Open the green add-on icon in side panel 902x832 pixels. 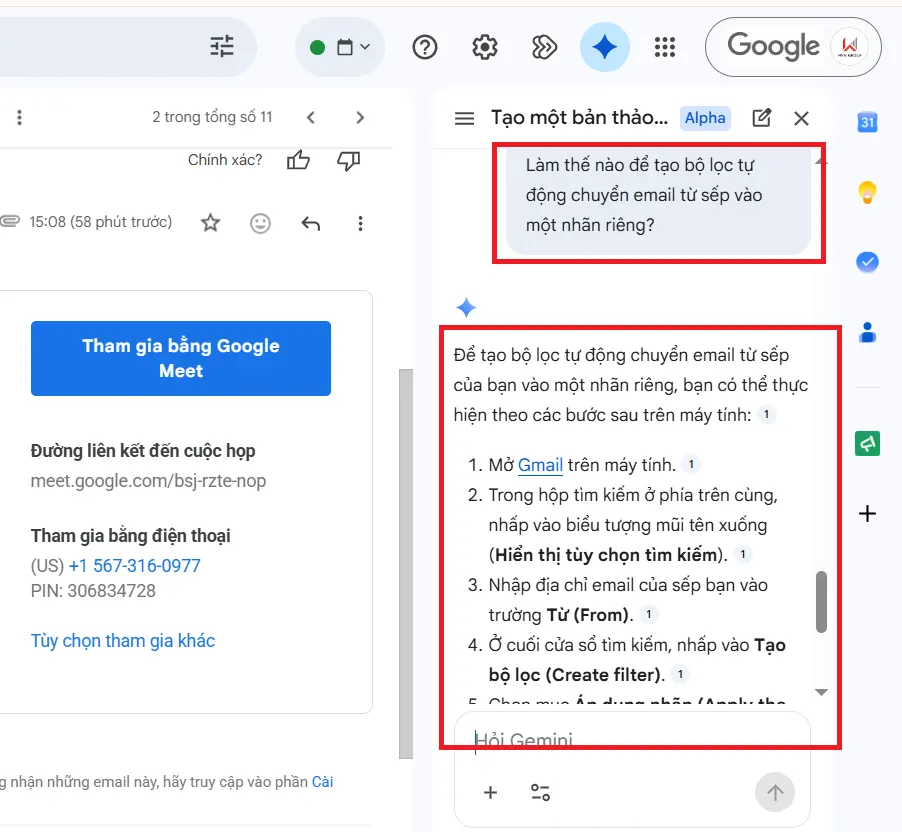click(x=867, y=444)
